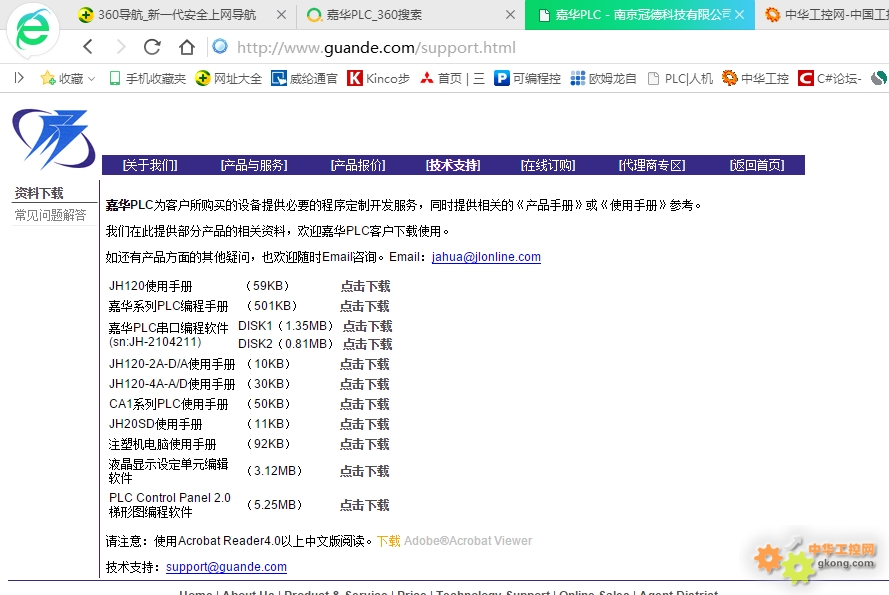Open 在线订购 navigation menu
The height and width of the screenshot is (595, 889).
tap(548, 165)
